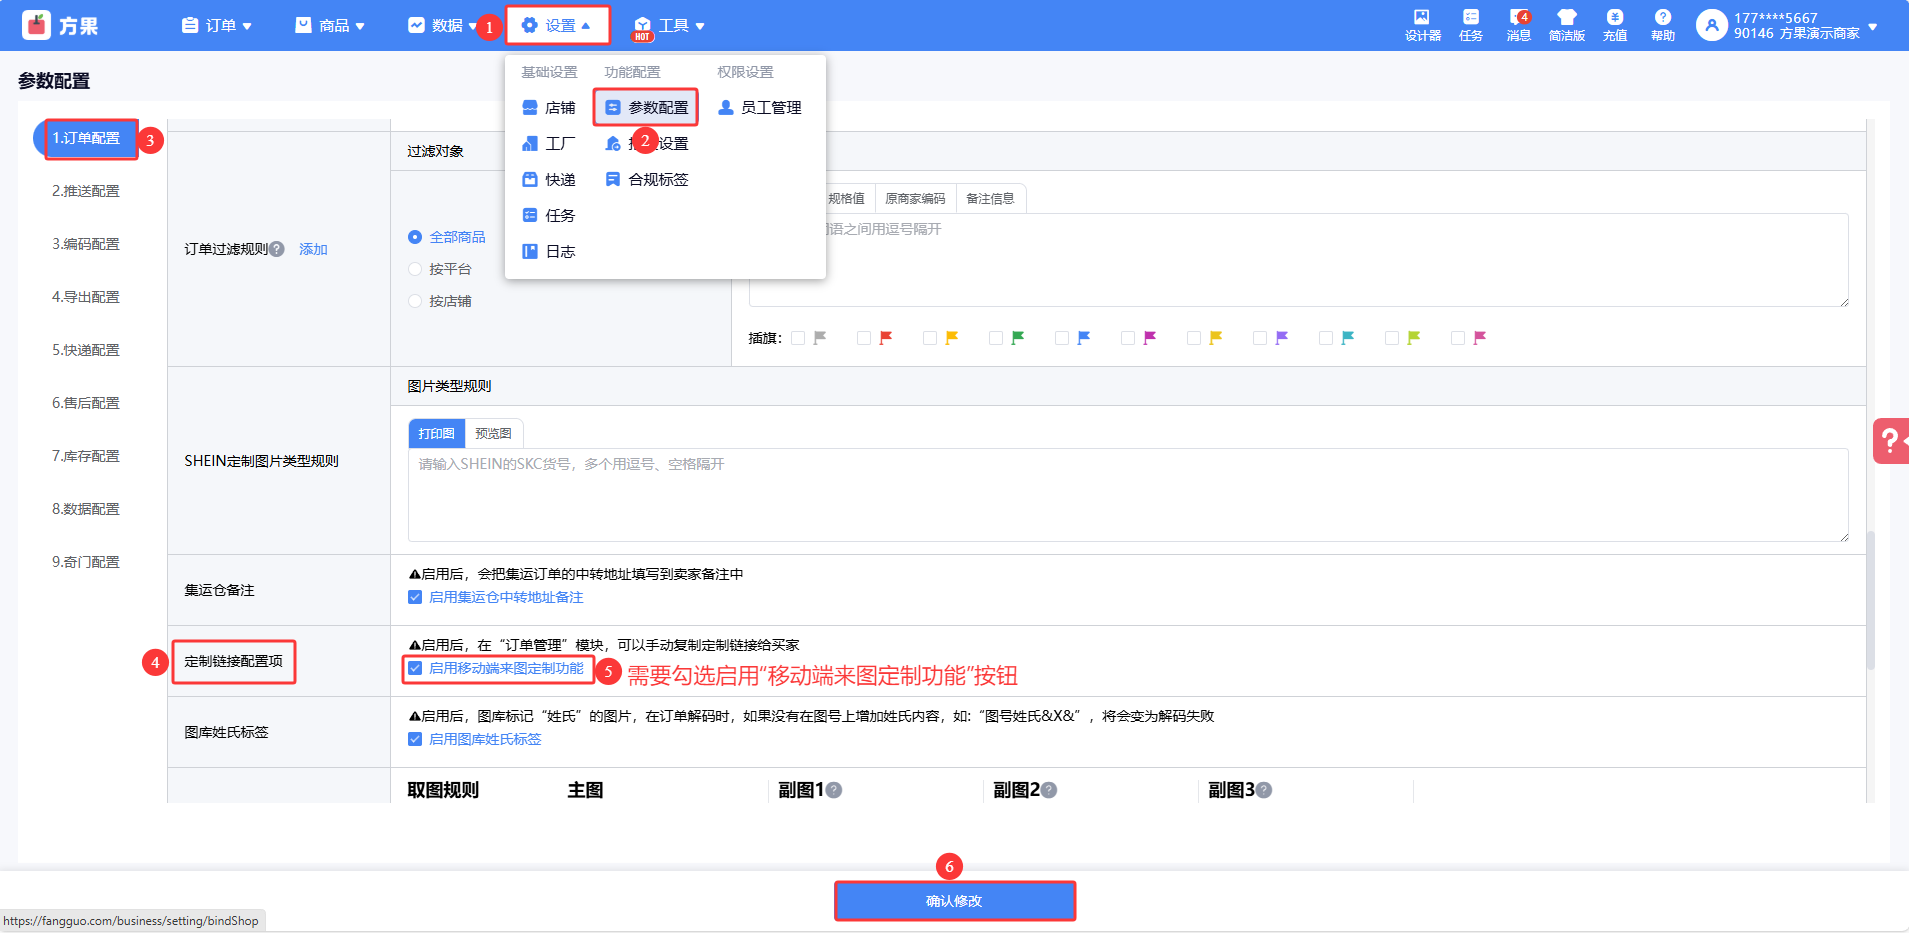
Task: Select the 按平台 radio button
Action: [415, 269]
